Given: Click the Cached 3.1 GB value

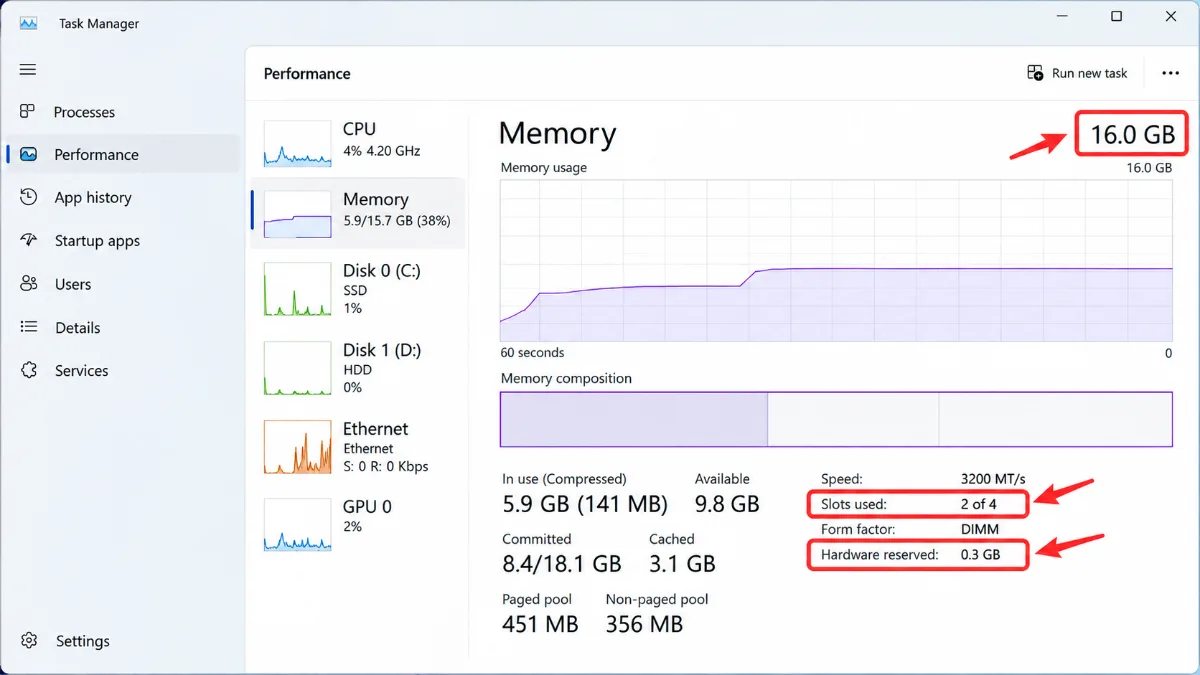Looking at the screenshot, I should [x=682, y=564].
